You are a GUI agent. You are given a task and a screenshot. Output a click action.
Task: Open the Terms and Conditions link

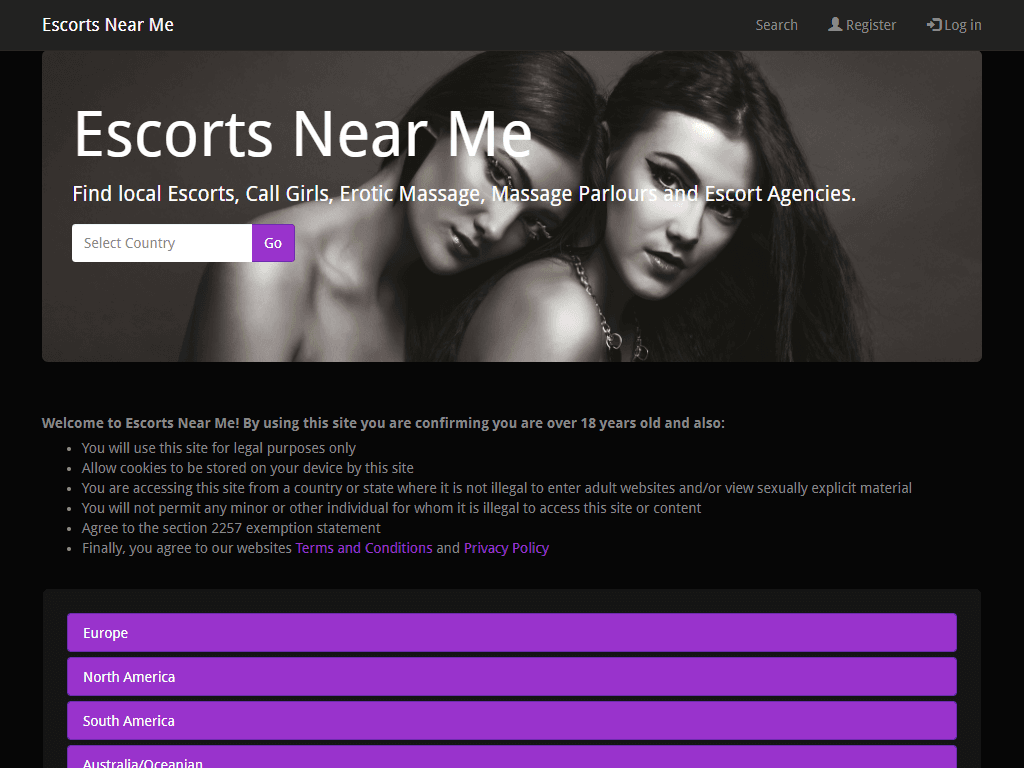tap(363, 547)
